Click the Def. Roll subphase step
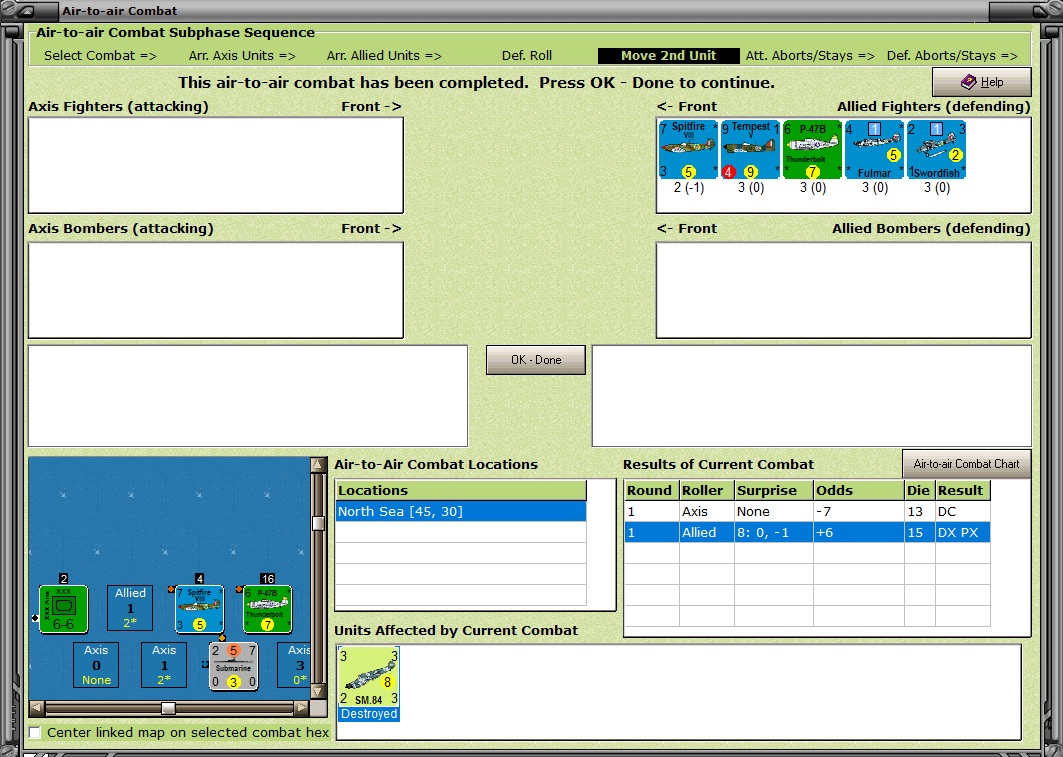 point(527,56)
